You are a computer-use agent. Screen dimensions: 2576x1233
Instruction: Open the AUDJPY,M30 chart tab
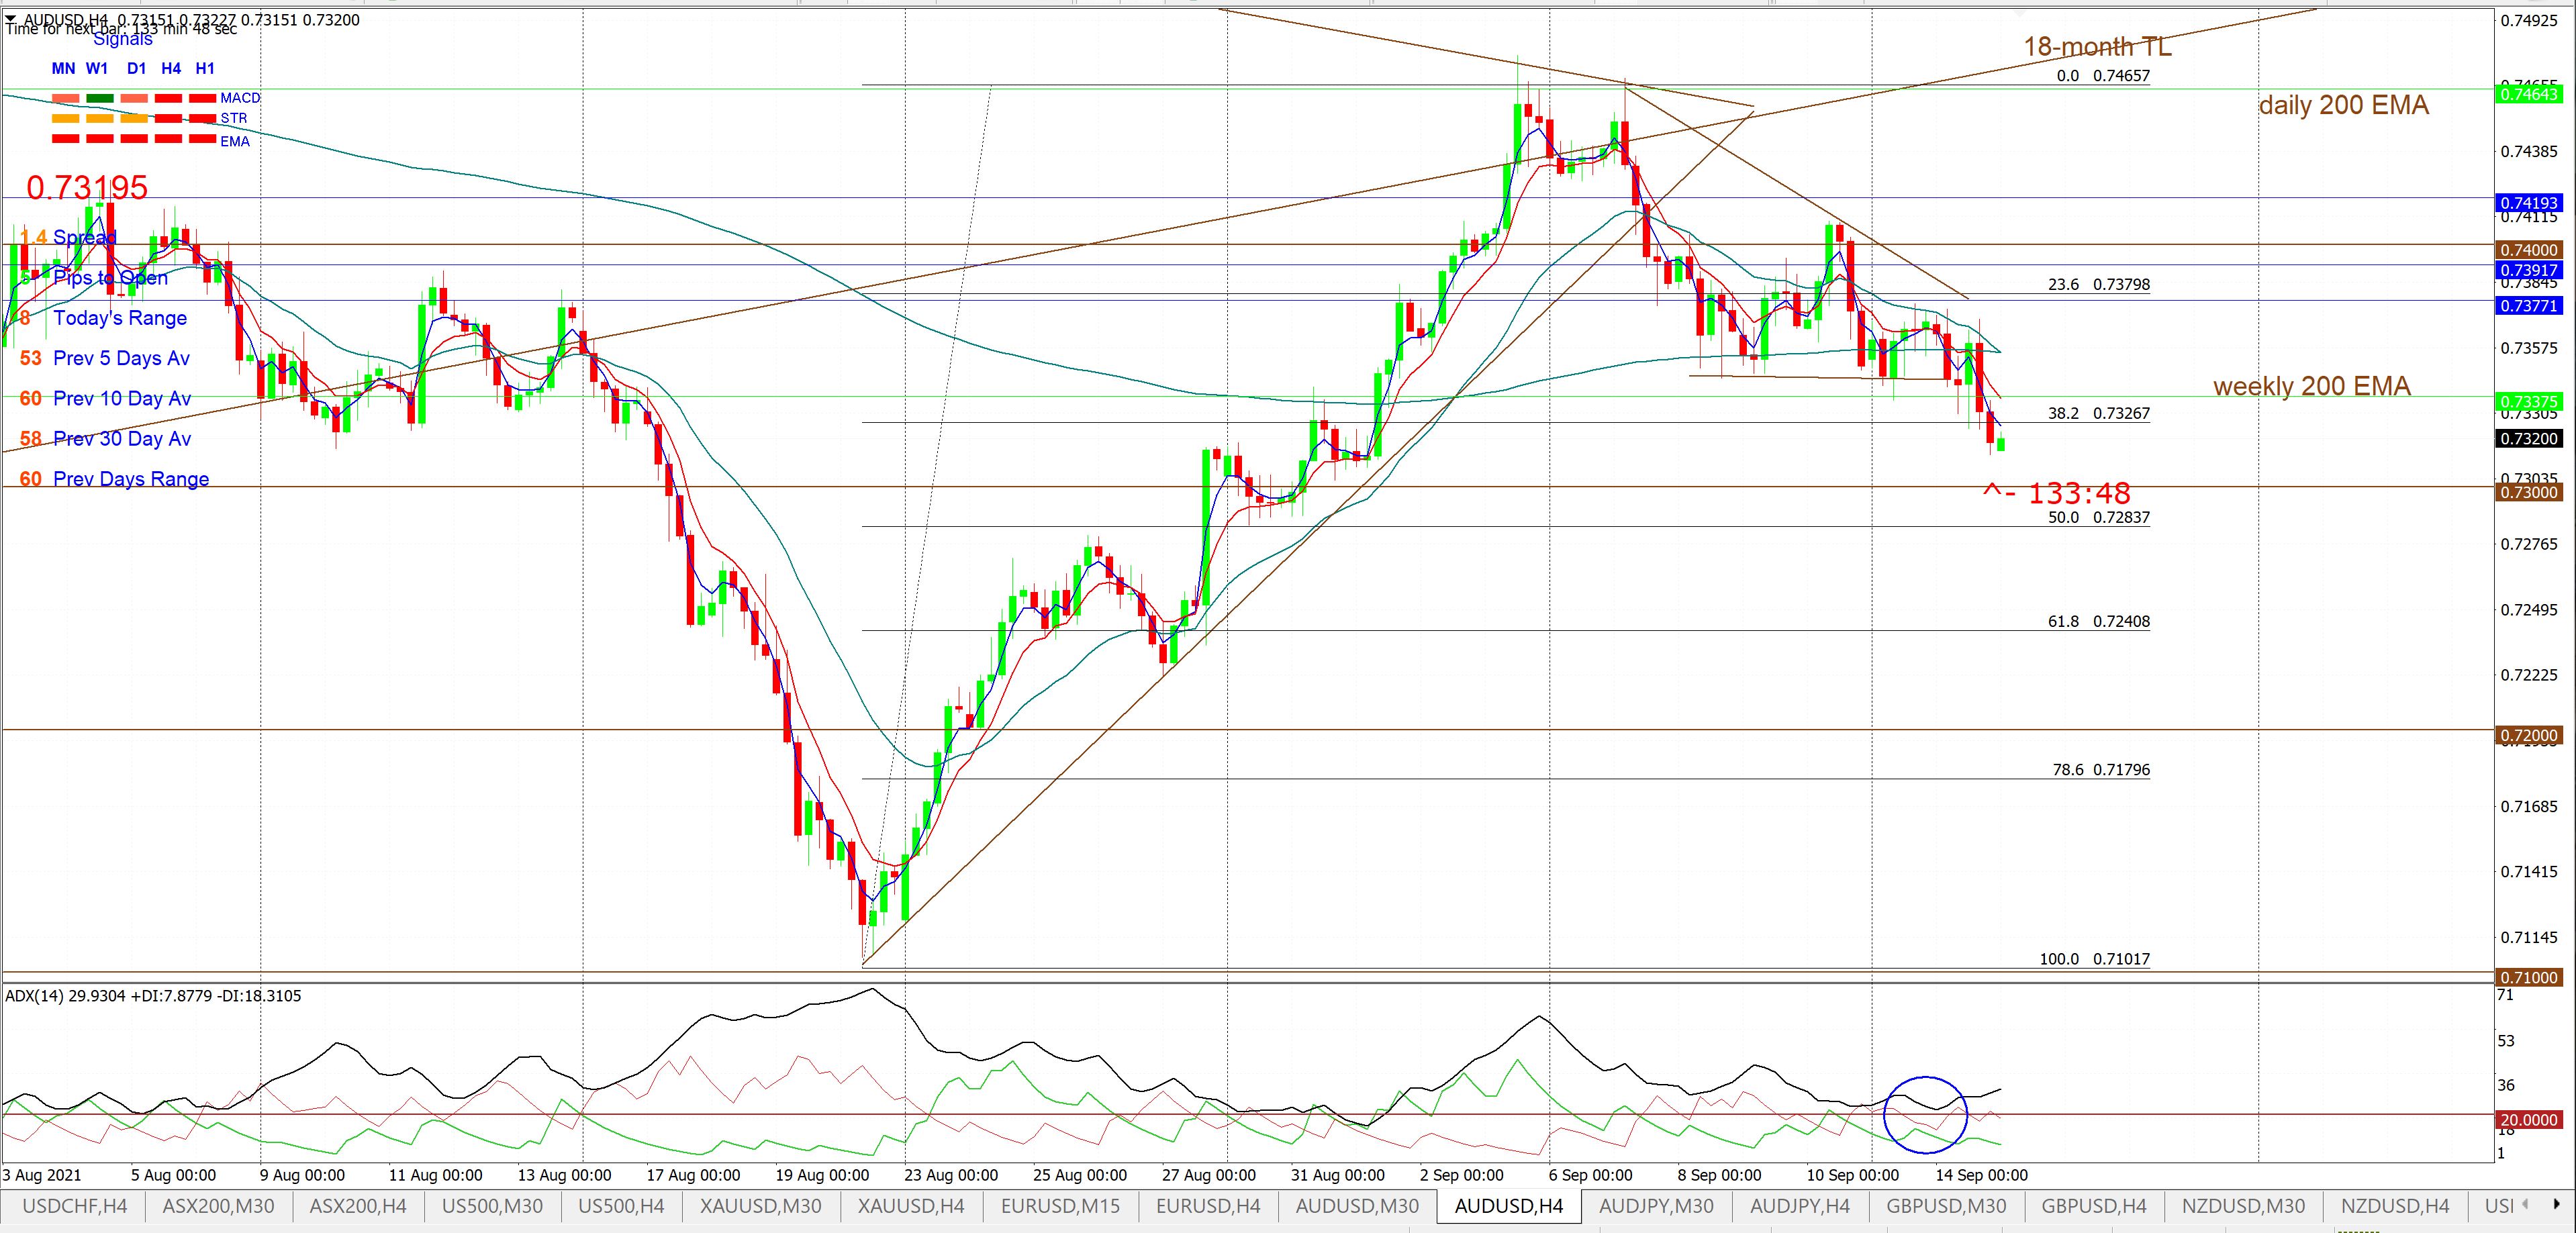[1656, 1206]
